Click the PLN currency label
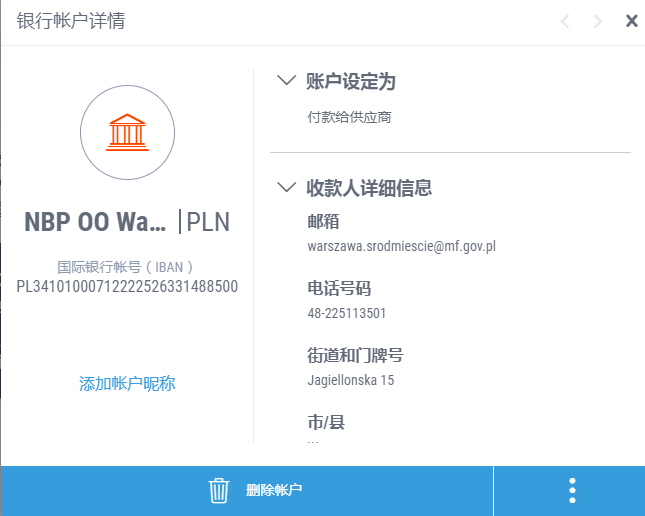The image size is (645, 516). (208, 221)
